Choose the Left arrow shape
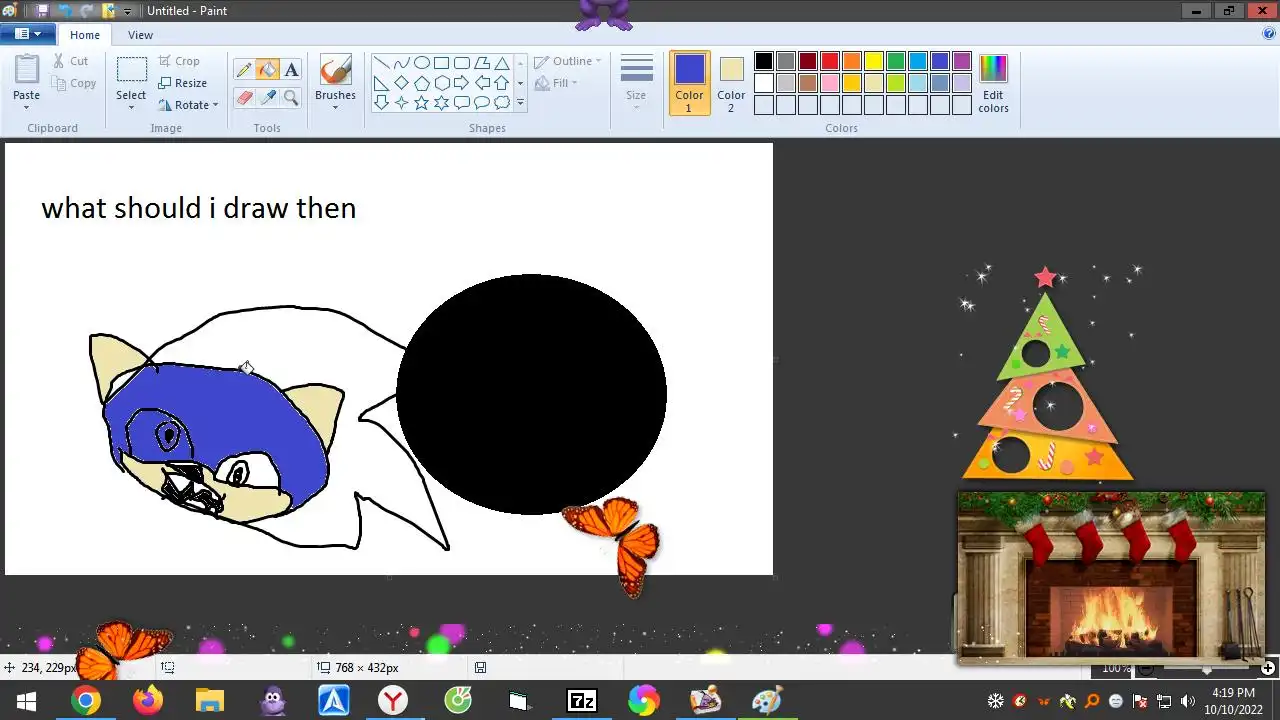The image size is (1280, 720). (481, 82)
